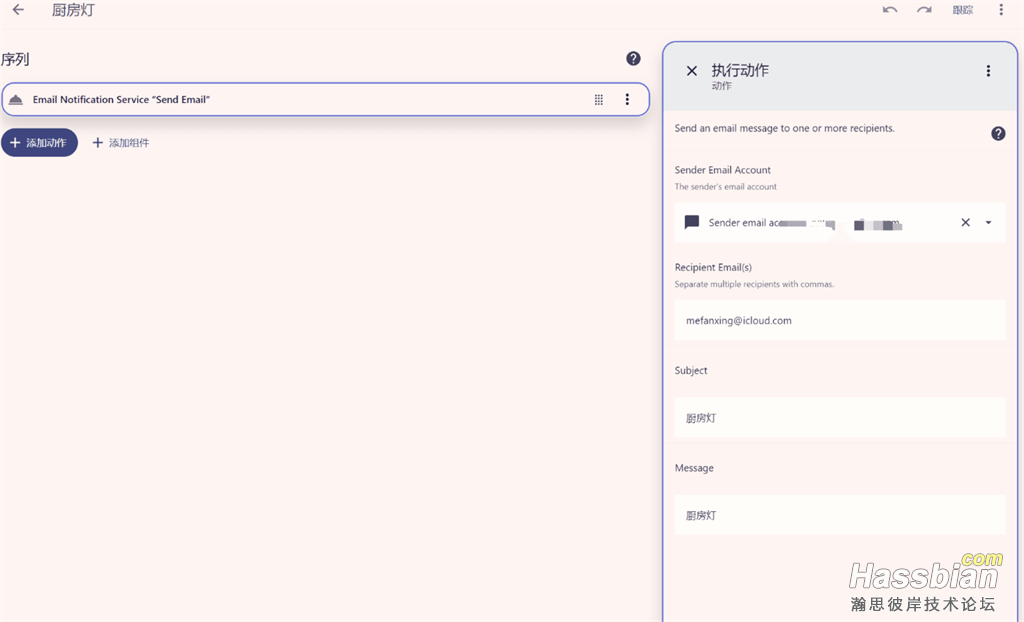
Task: Click the sender account chat icon
Action: (692, 223)
